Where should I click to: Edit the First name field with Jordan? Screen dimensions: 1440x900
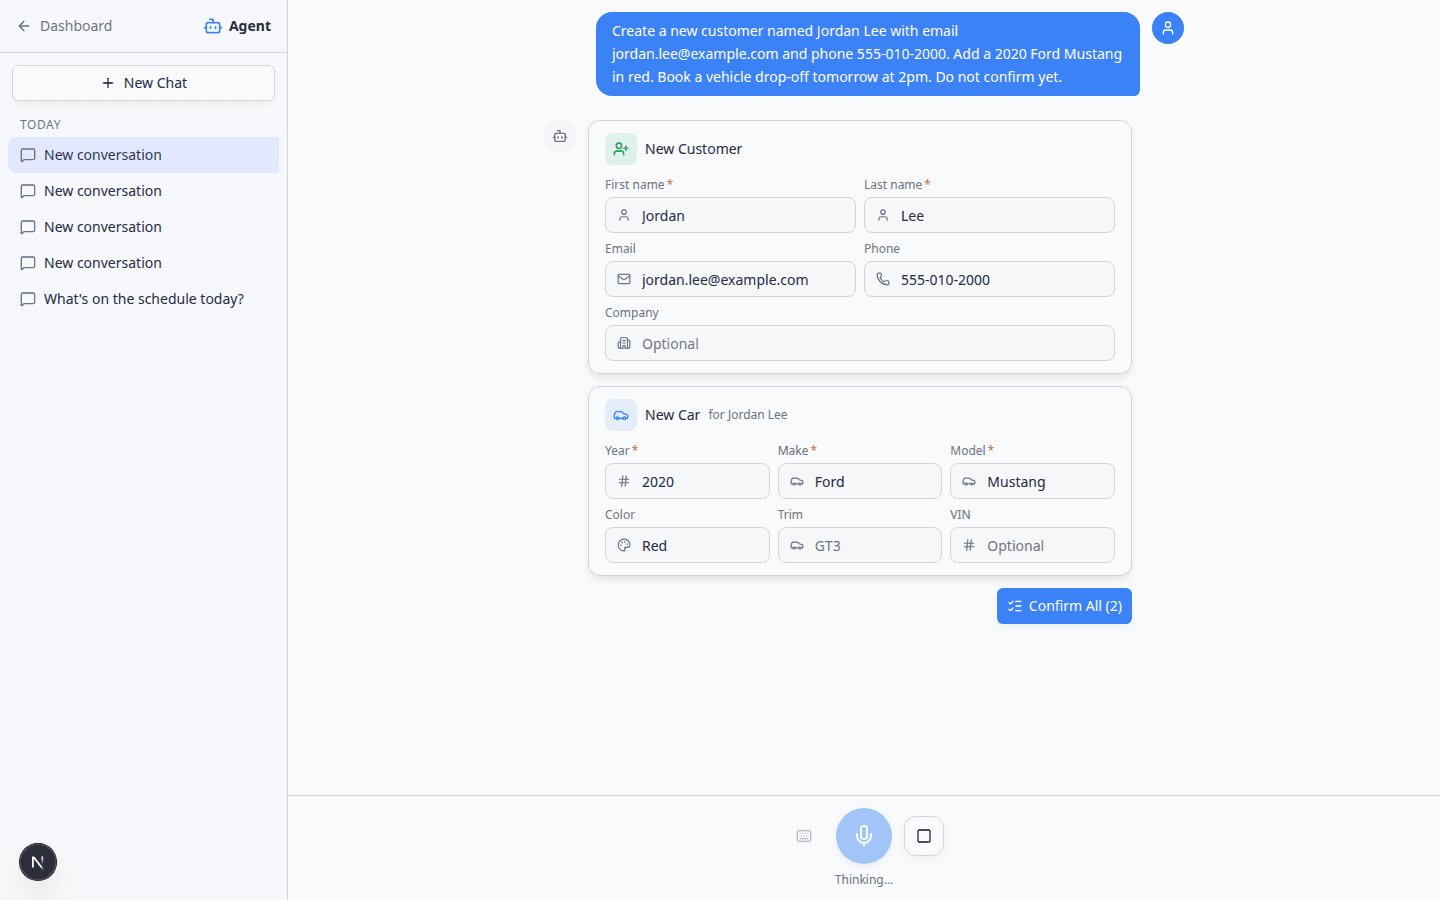pos(730,215)
